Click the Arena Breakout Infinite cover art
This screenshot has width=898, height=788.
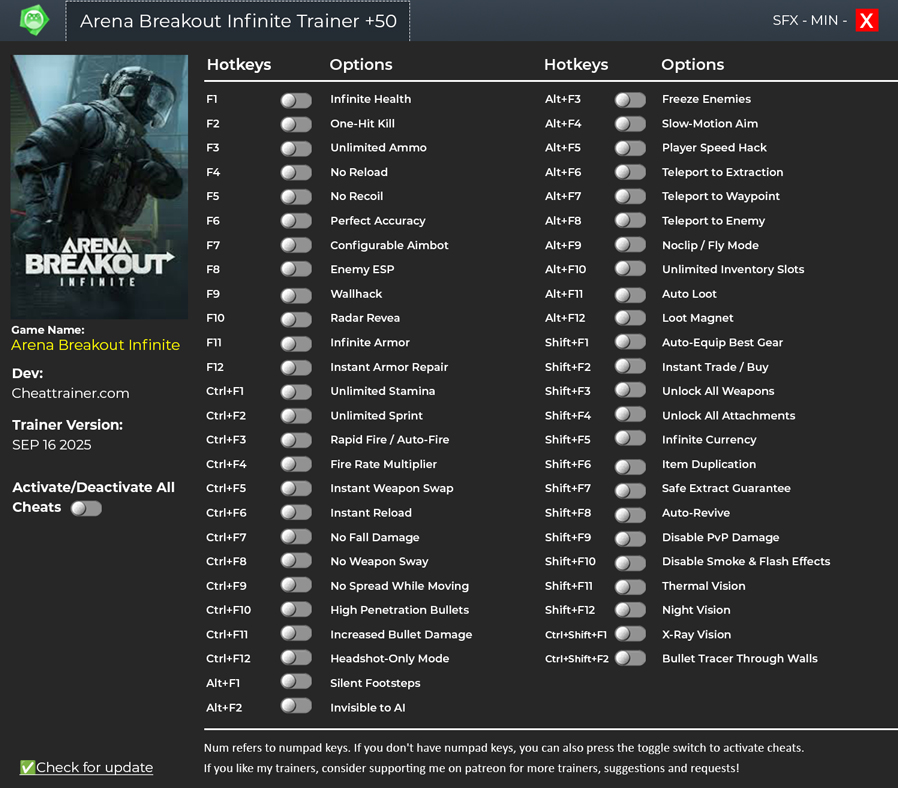(100, 187)
